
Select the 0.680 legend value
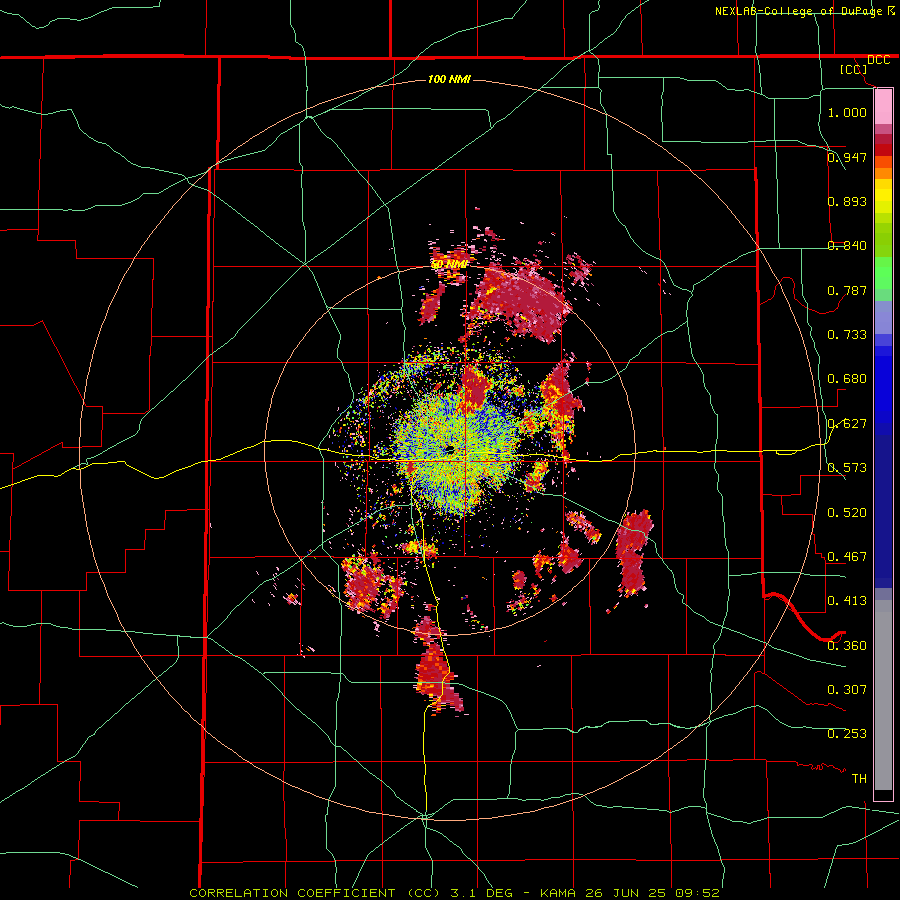[847, 379]
